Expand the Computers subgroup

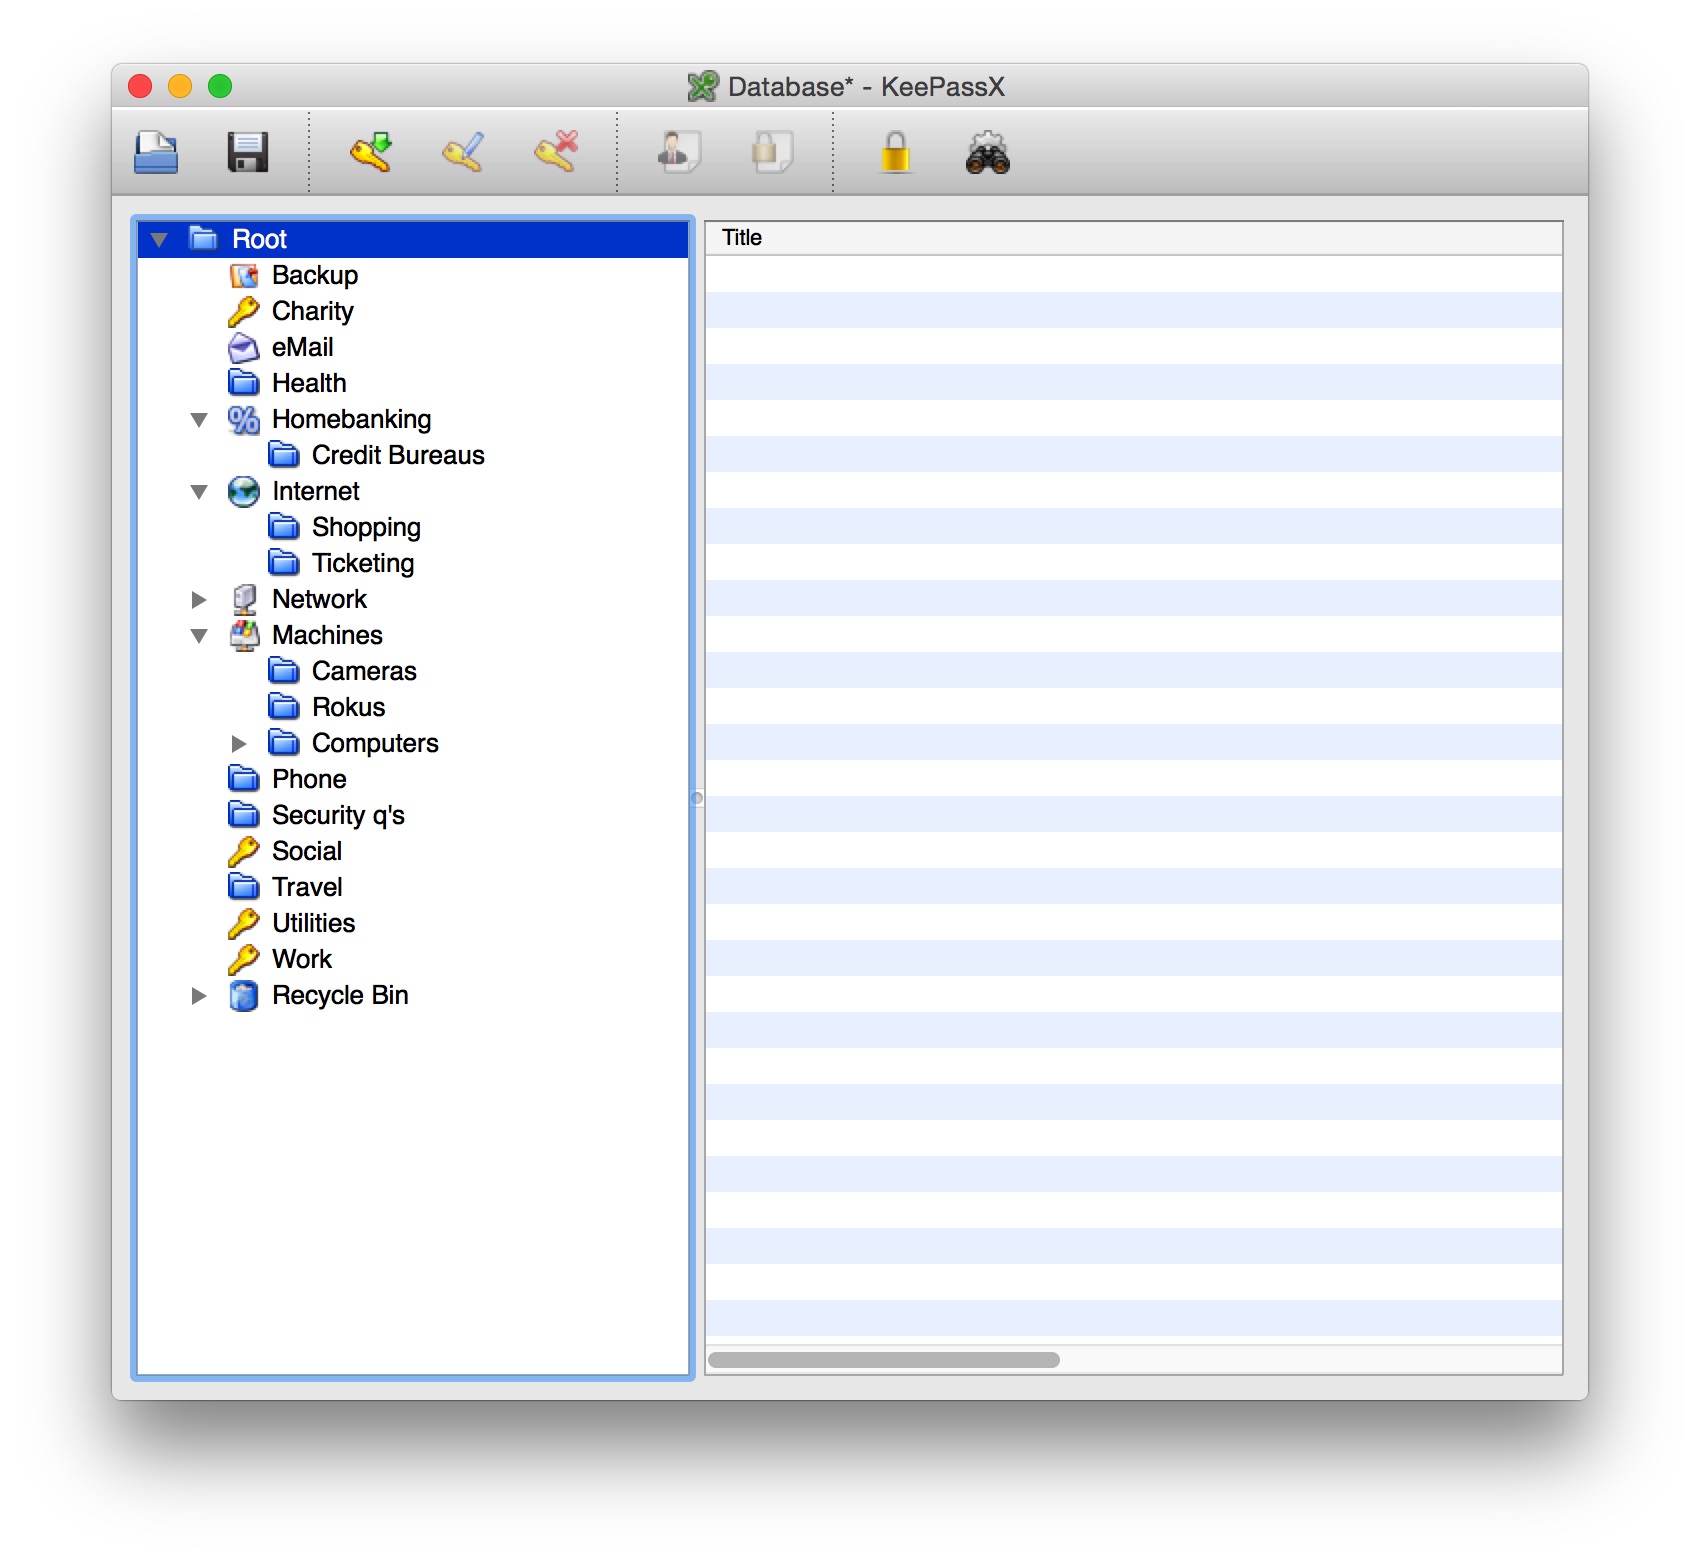point(239,744)
